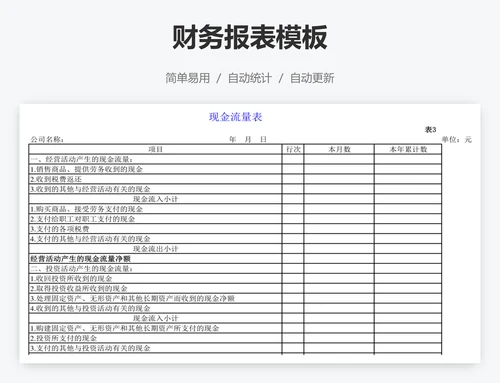Click the 年 月 日 date text

click(248, 139)
